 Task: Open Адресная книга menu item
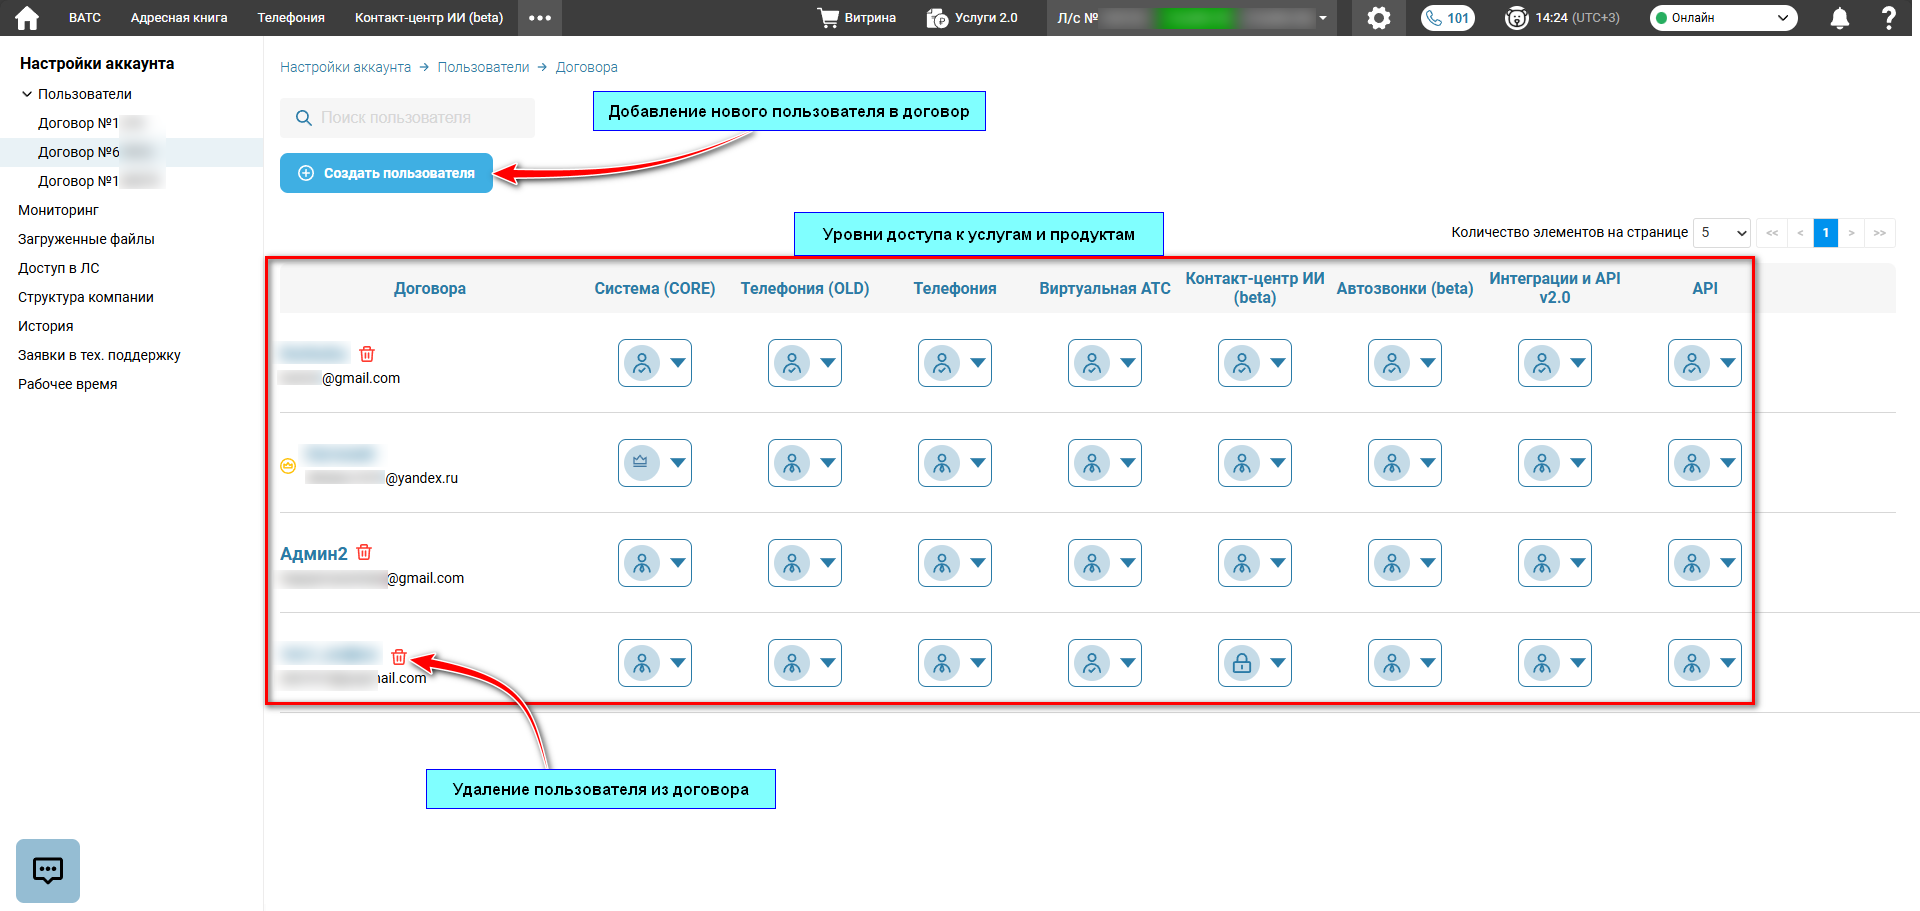pyautogui.click(x=179, y=18)
